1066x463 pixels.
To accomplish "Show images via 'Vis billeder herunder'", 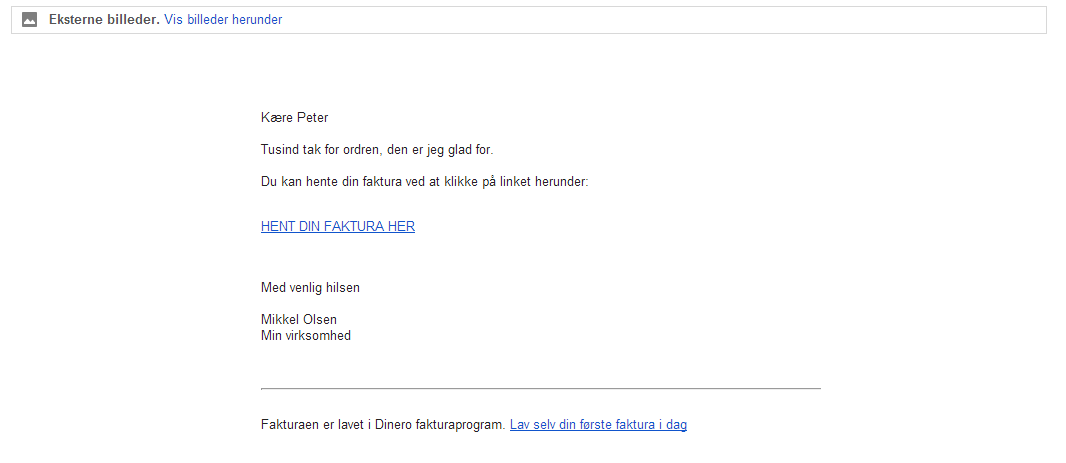I will 223,20.
